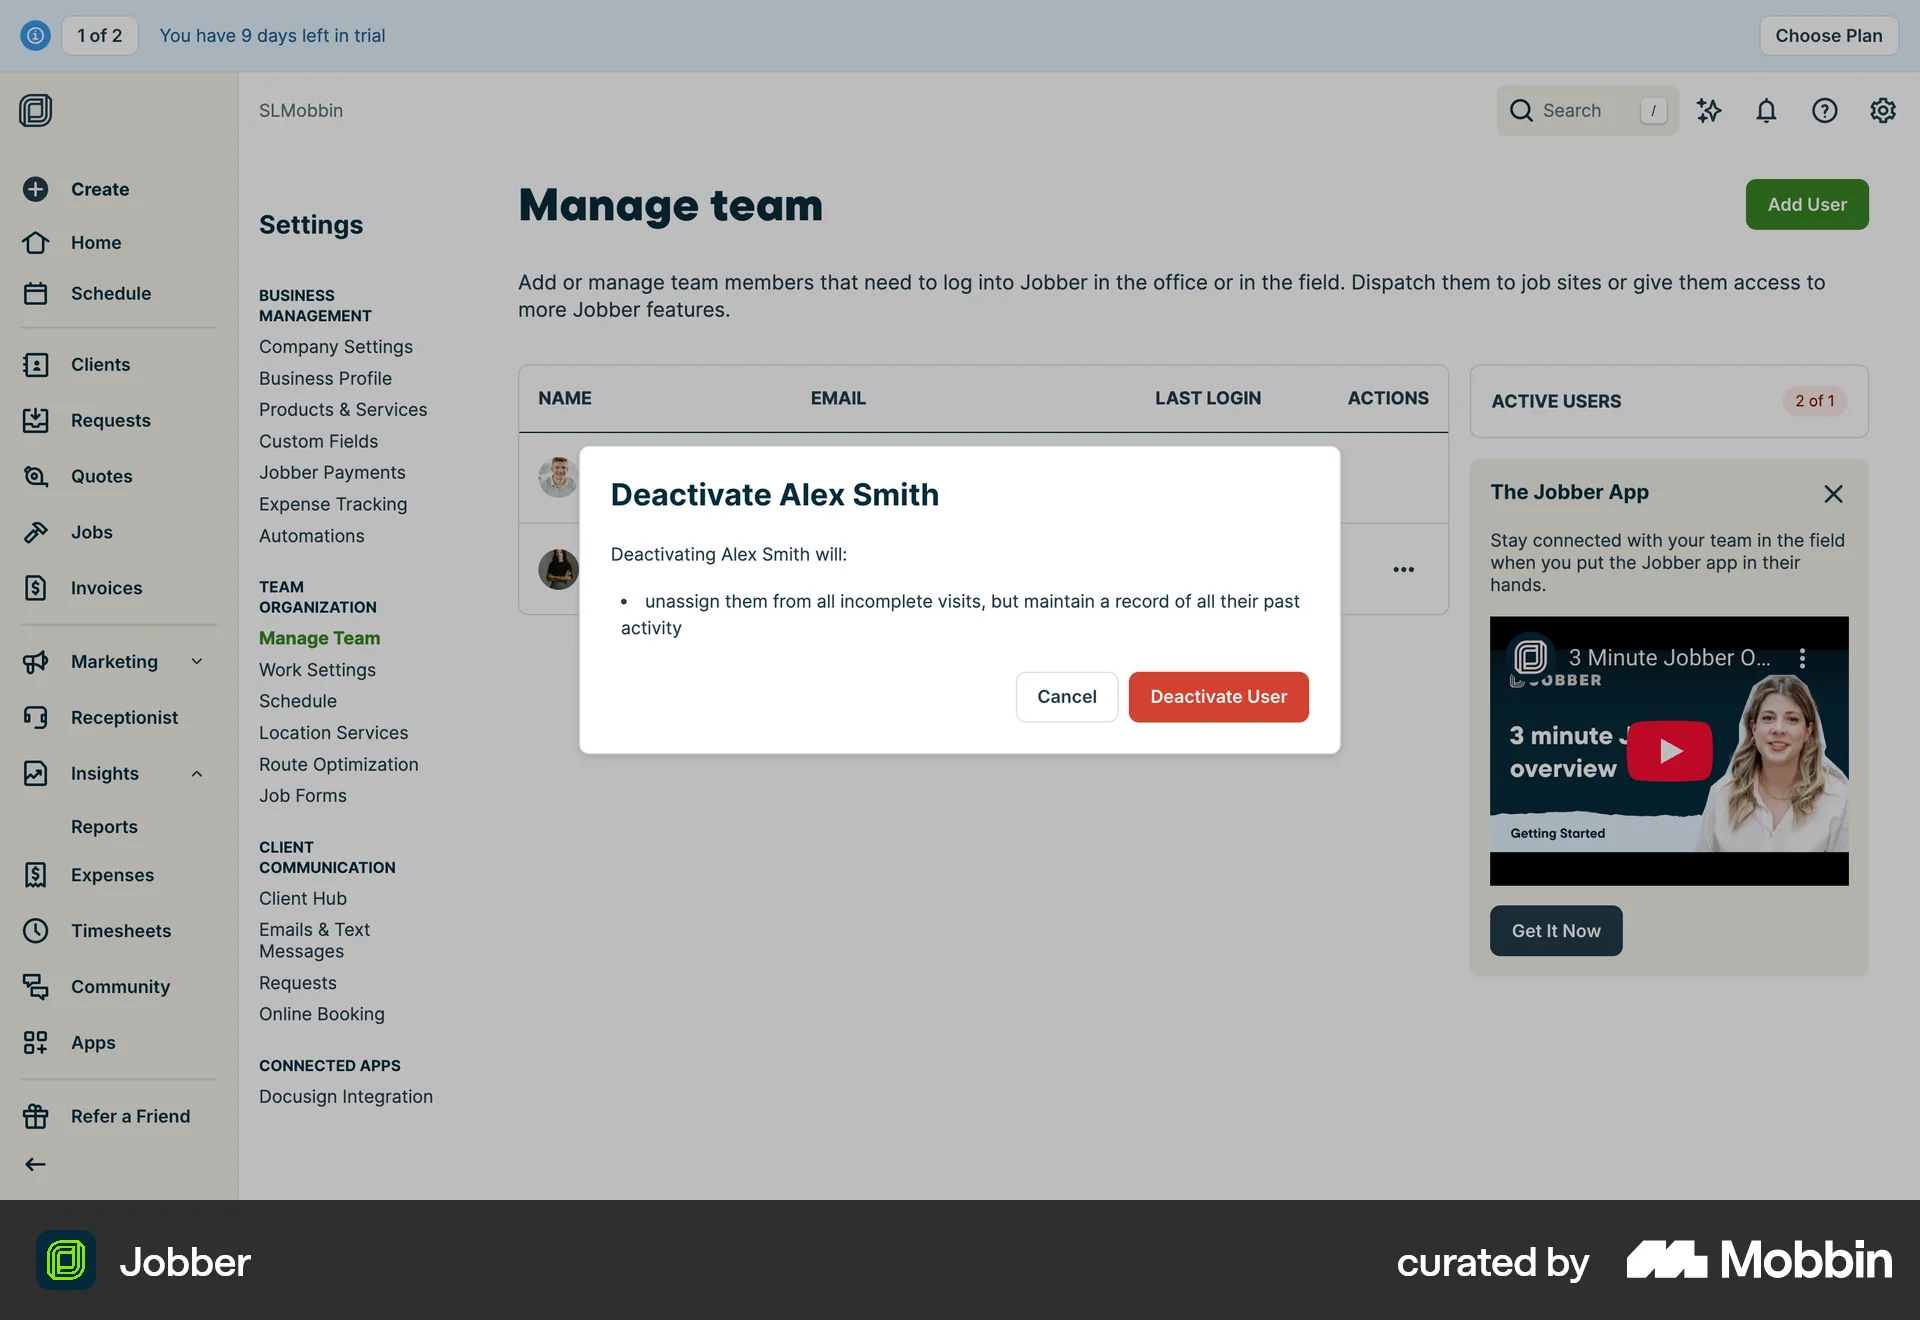Open the help question mark icon
The width and height of the screenshot is (1920, 1320).
coord(1824,111)
